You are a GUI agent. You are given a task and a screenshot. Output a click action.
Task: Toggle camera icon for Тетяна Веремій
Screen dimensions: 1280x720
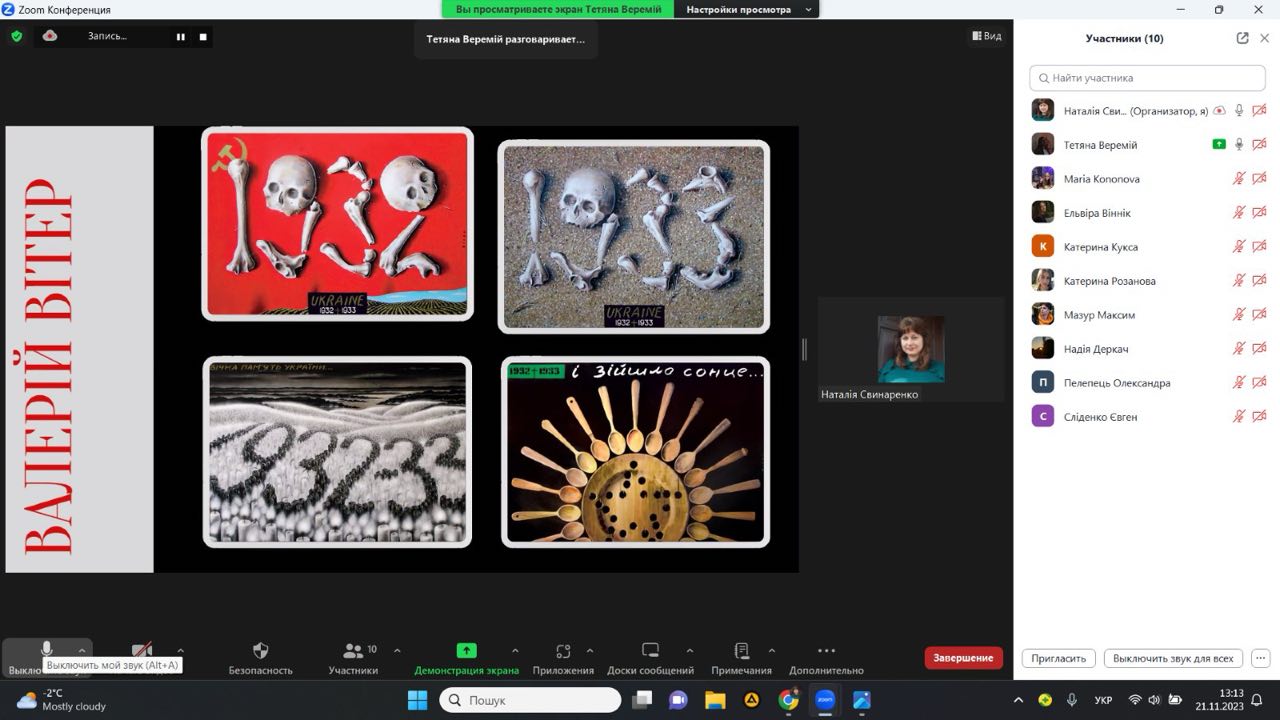click(1259, 145)
